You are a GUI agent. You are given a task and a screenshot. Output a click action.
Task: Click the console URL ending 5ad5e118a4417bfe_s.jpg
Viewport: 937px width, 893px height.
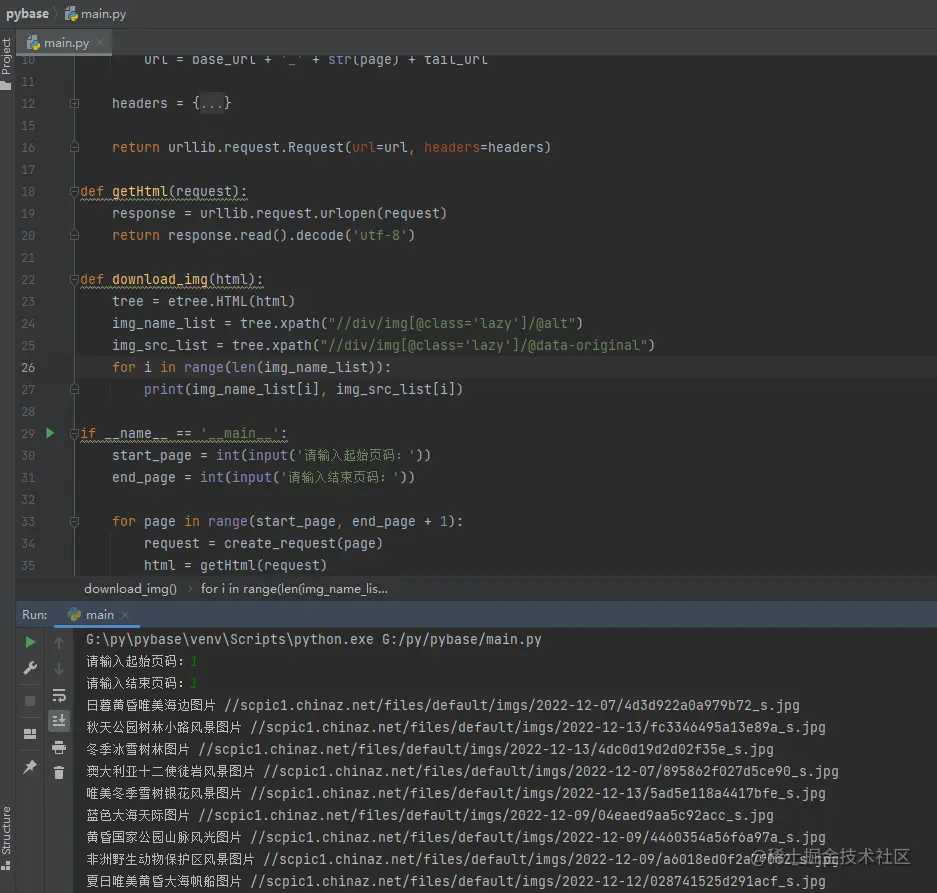tap(538, 794)
